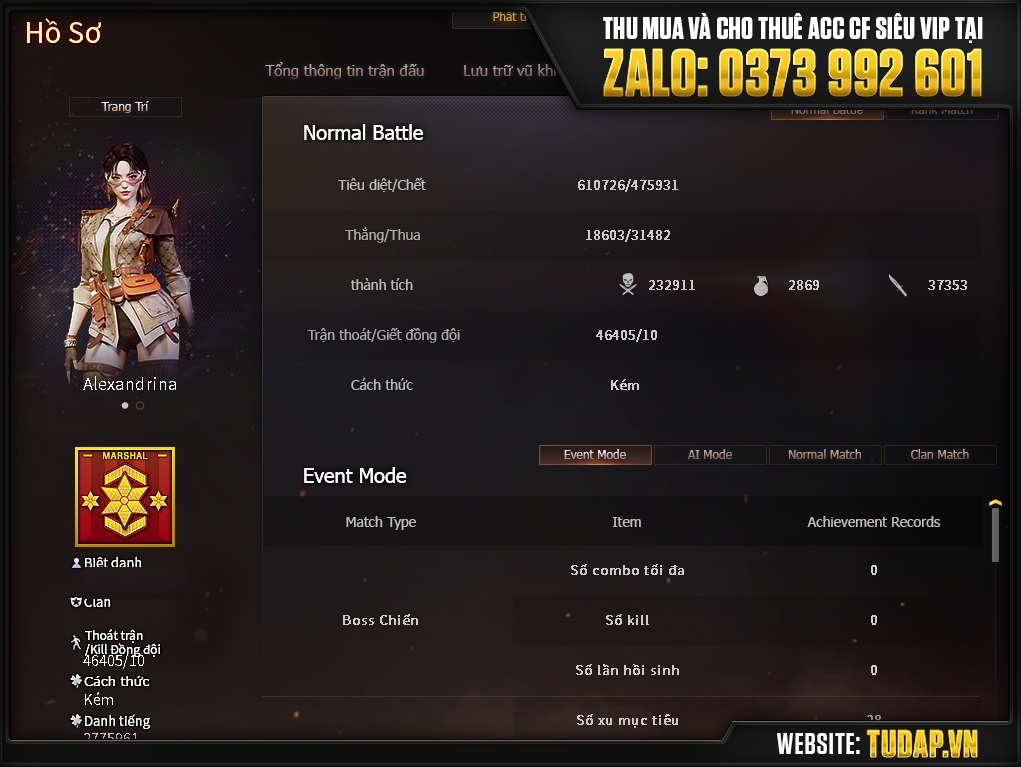Click the Marshal rank badge
The width and height of the screenshot is (1021, 767).
125,497
